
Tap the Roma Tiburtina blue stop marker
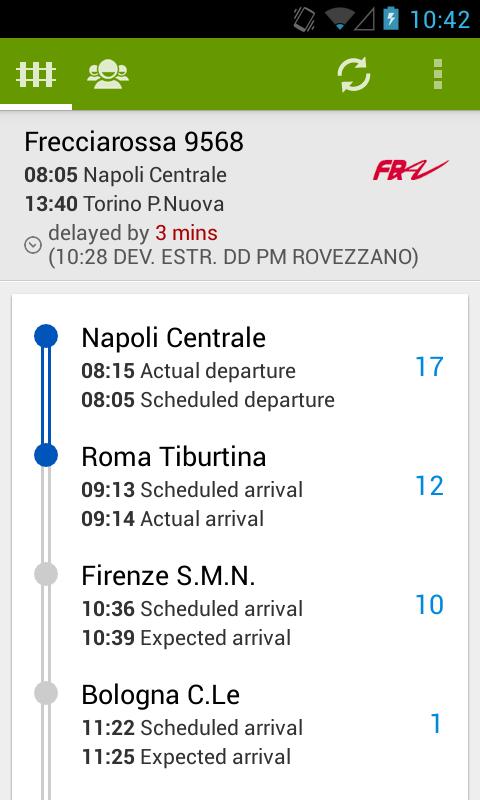[x=46, y=455]
